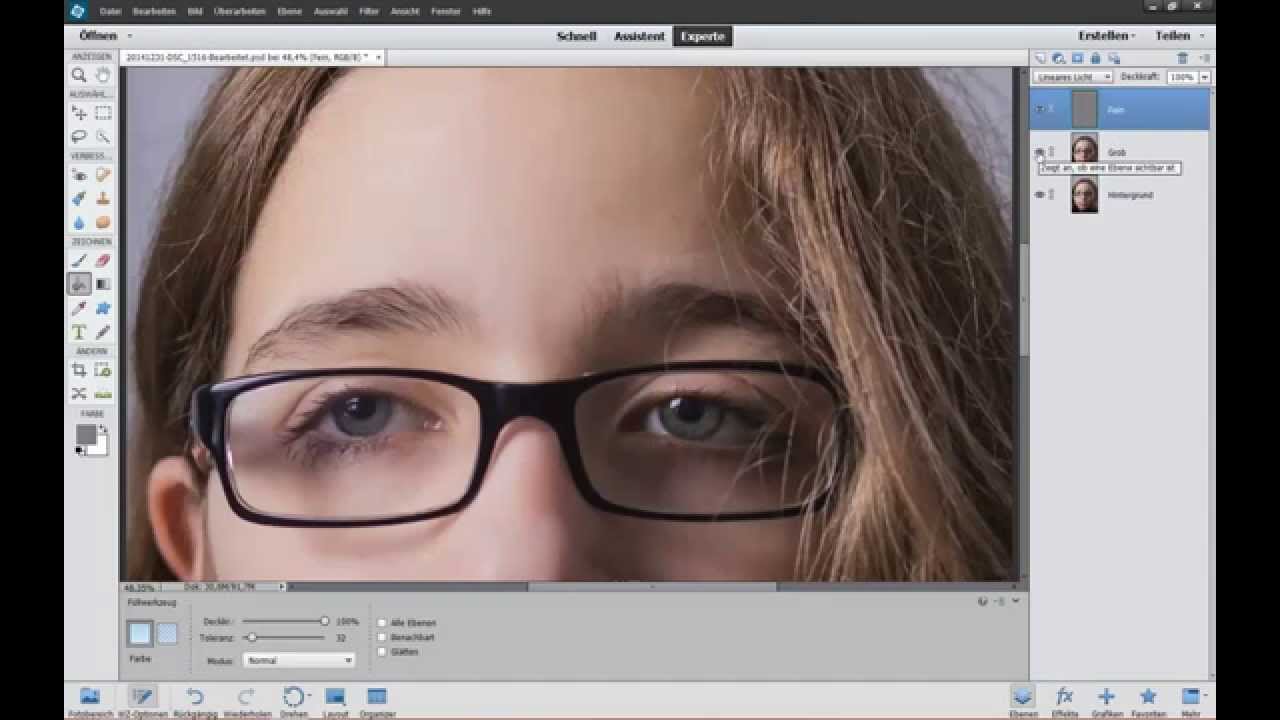Select the Custom Shape tool
The image size is (1280, 720).
tap(102, 308)
